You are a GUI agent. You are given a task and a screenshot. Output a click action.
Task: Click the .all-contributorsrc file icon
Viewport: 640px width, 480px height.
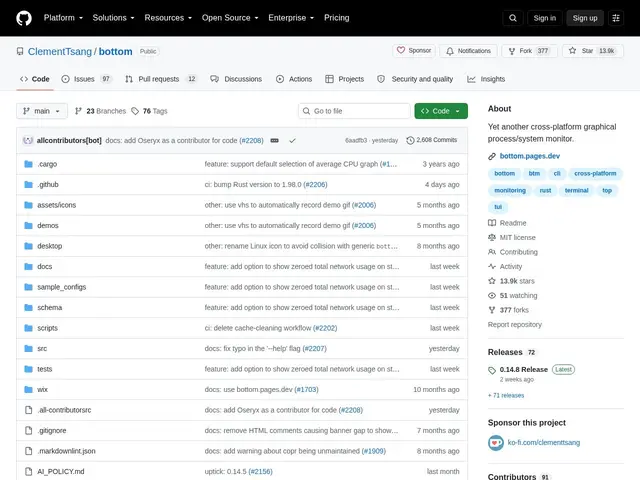pos(28,410)
